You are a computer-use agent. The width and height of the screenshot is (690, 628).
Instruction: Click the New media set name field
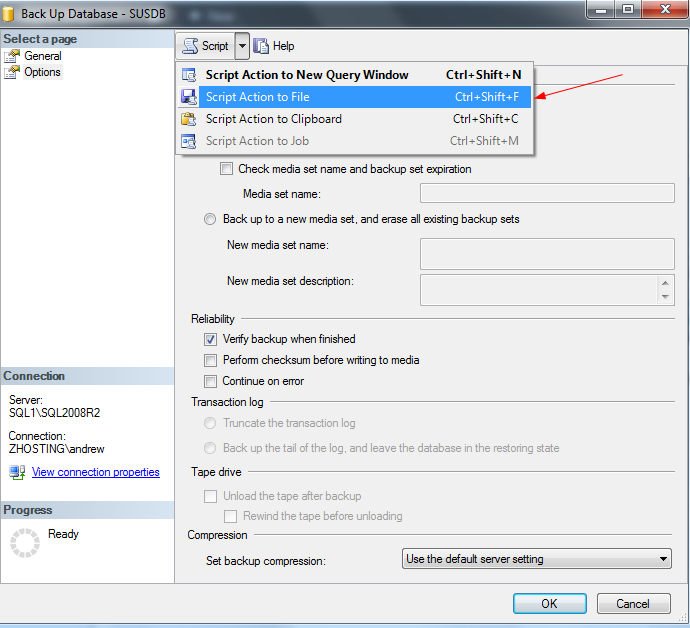click(x=547, y=254)
